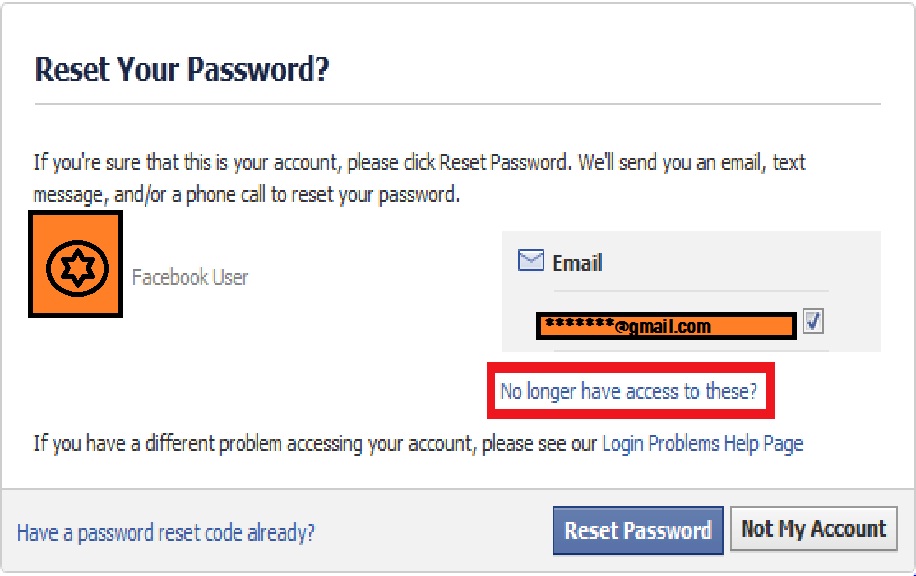Choose the Not My Account button
The image size is (916, 576).
(813, 529)
